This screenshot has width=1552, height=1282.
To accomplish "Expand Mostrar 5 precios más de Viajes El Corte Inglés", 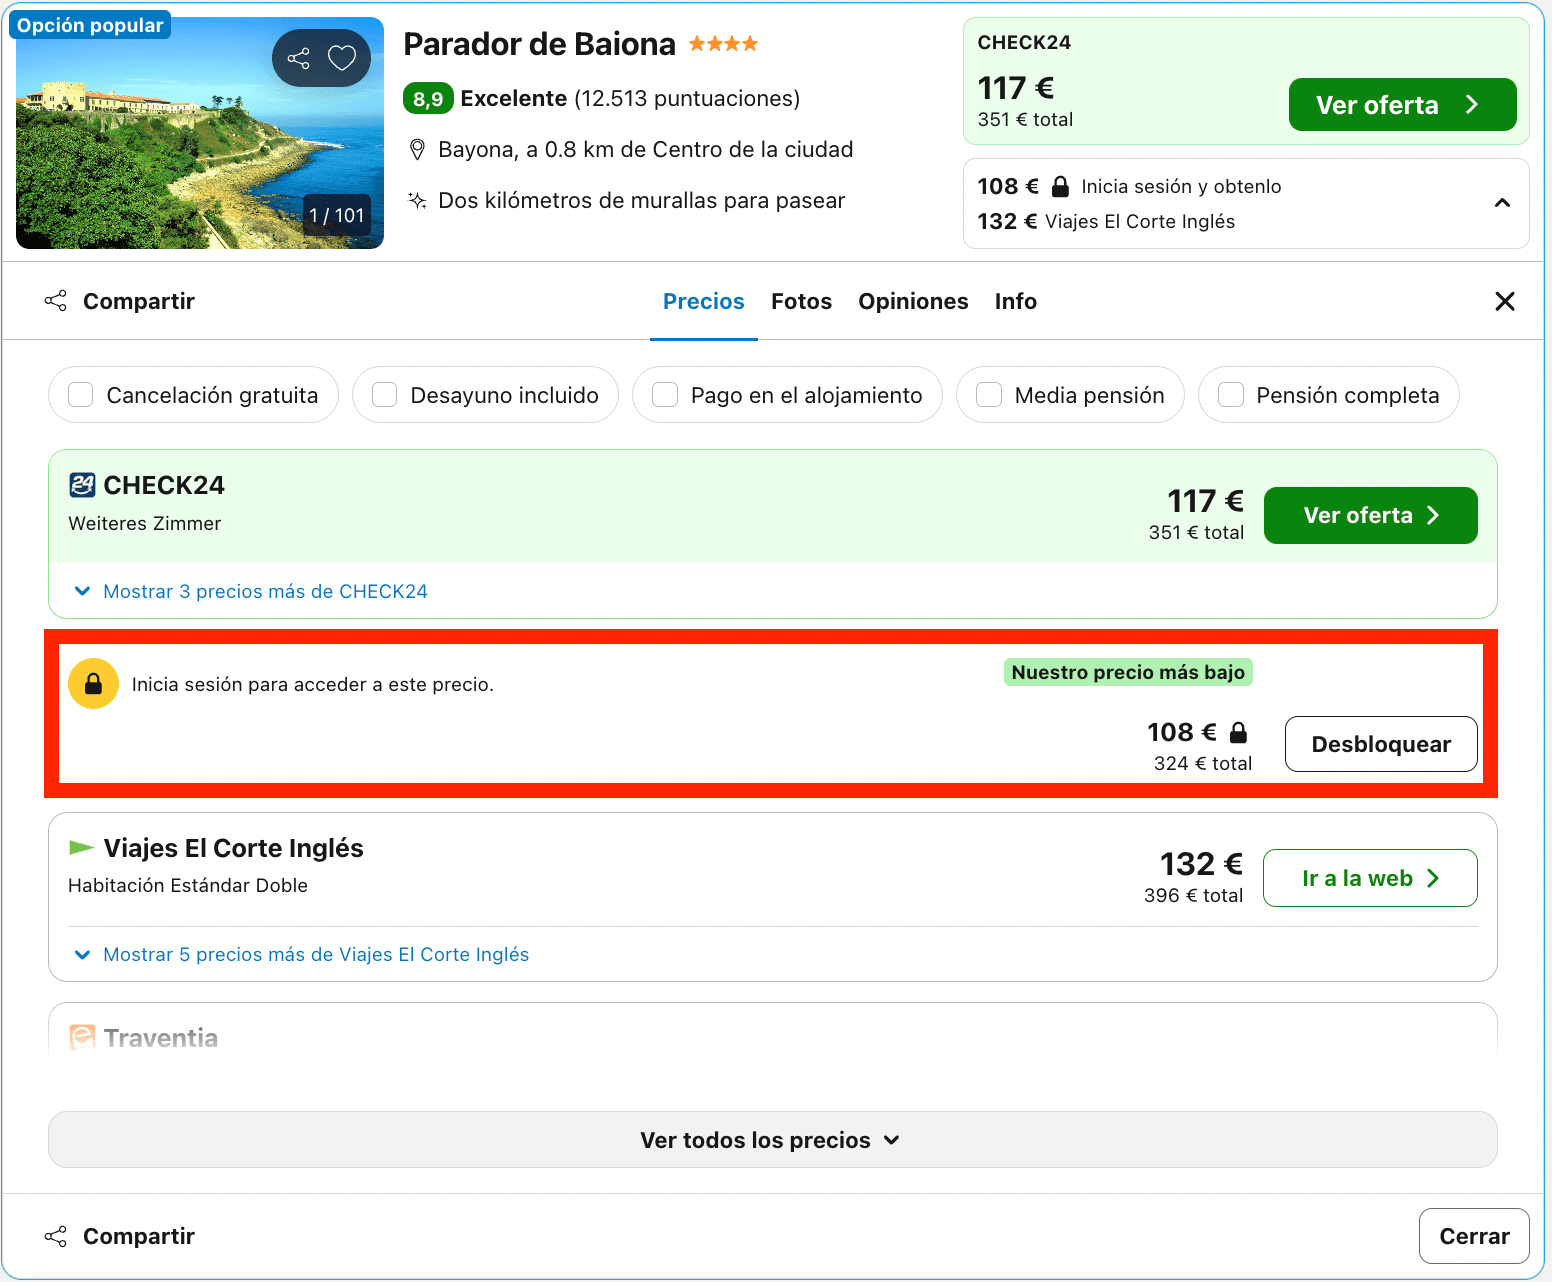I will pos(302,954).
